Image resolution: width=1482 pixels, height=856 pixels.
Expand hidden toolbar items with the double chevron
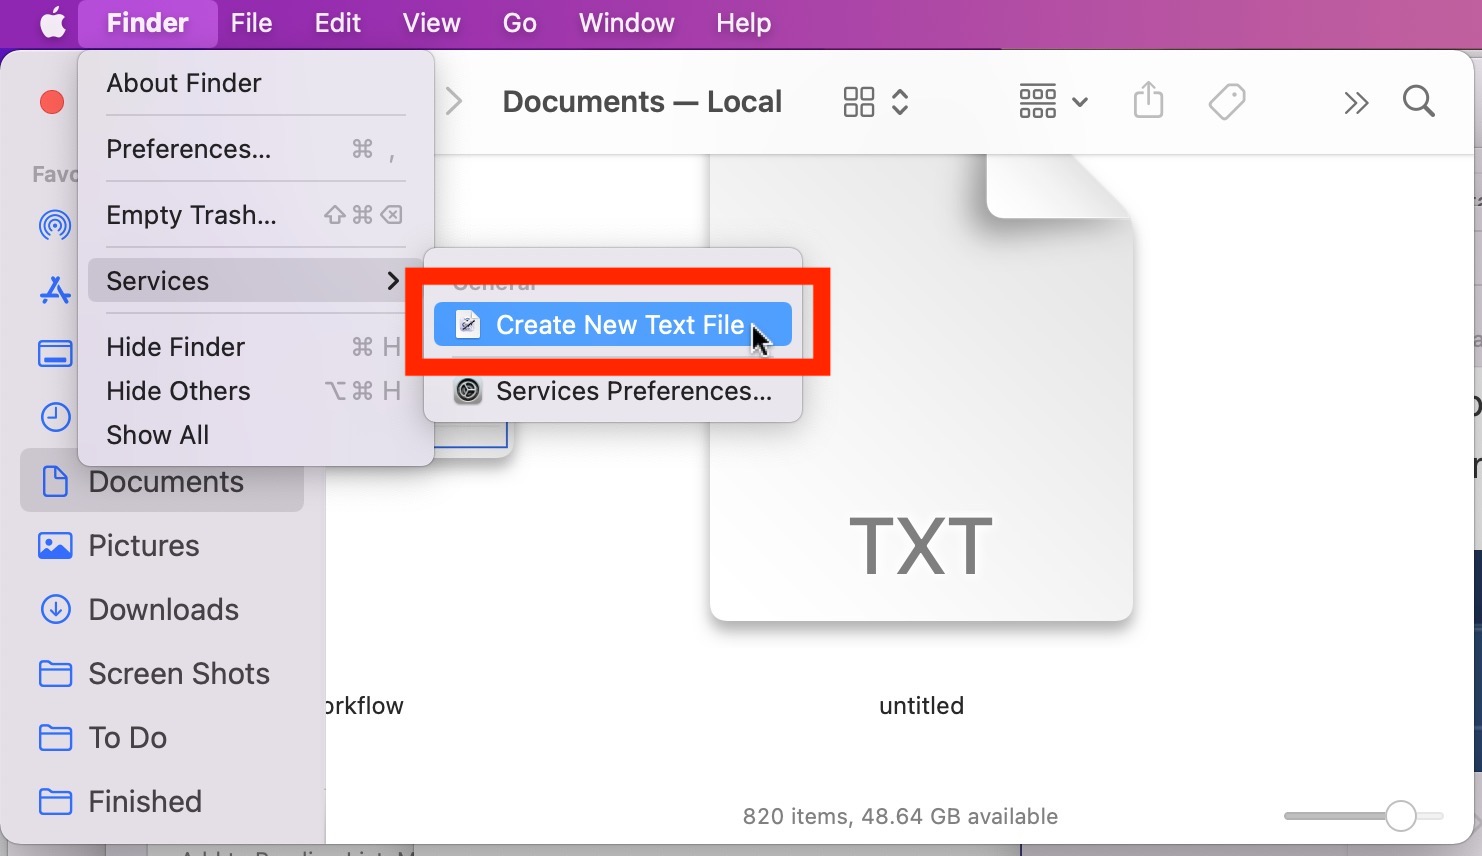(x=1356, y=101)
